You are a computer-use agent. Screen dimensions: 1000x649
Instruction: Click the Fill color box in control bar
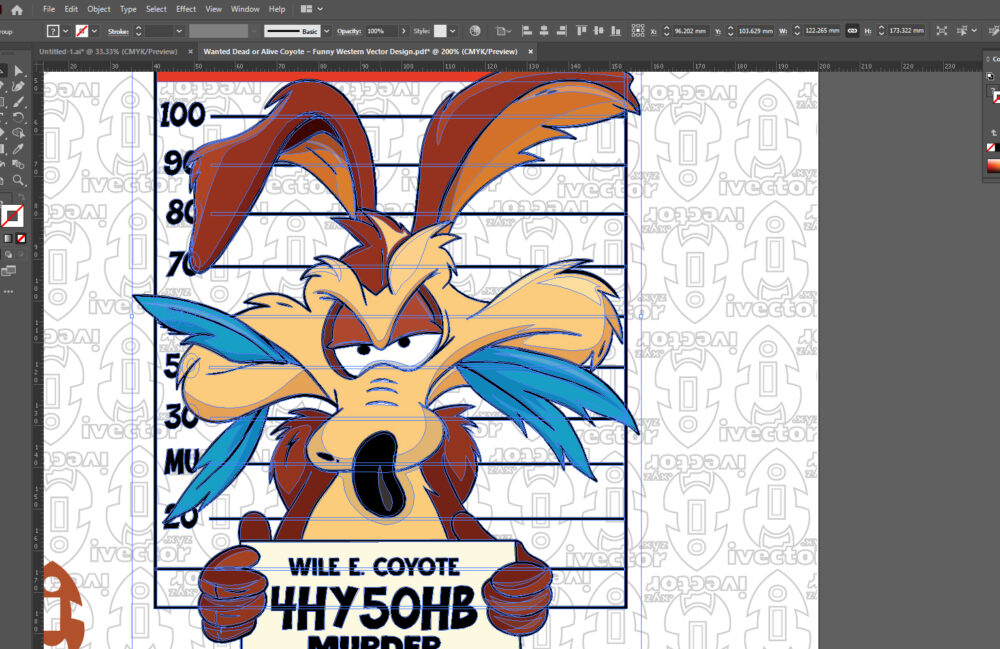pos(53,31)
